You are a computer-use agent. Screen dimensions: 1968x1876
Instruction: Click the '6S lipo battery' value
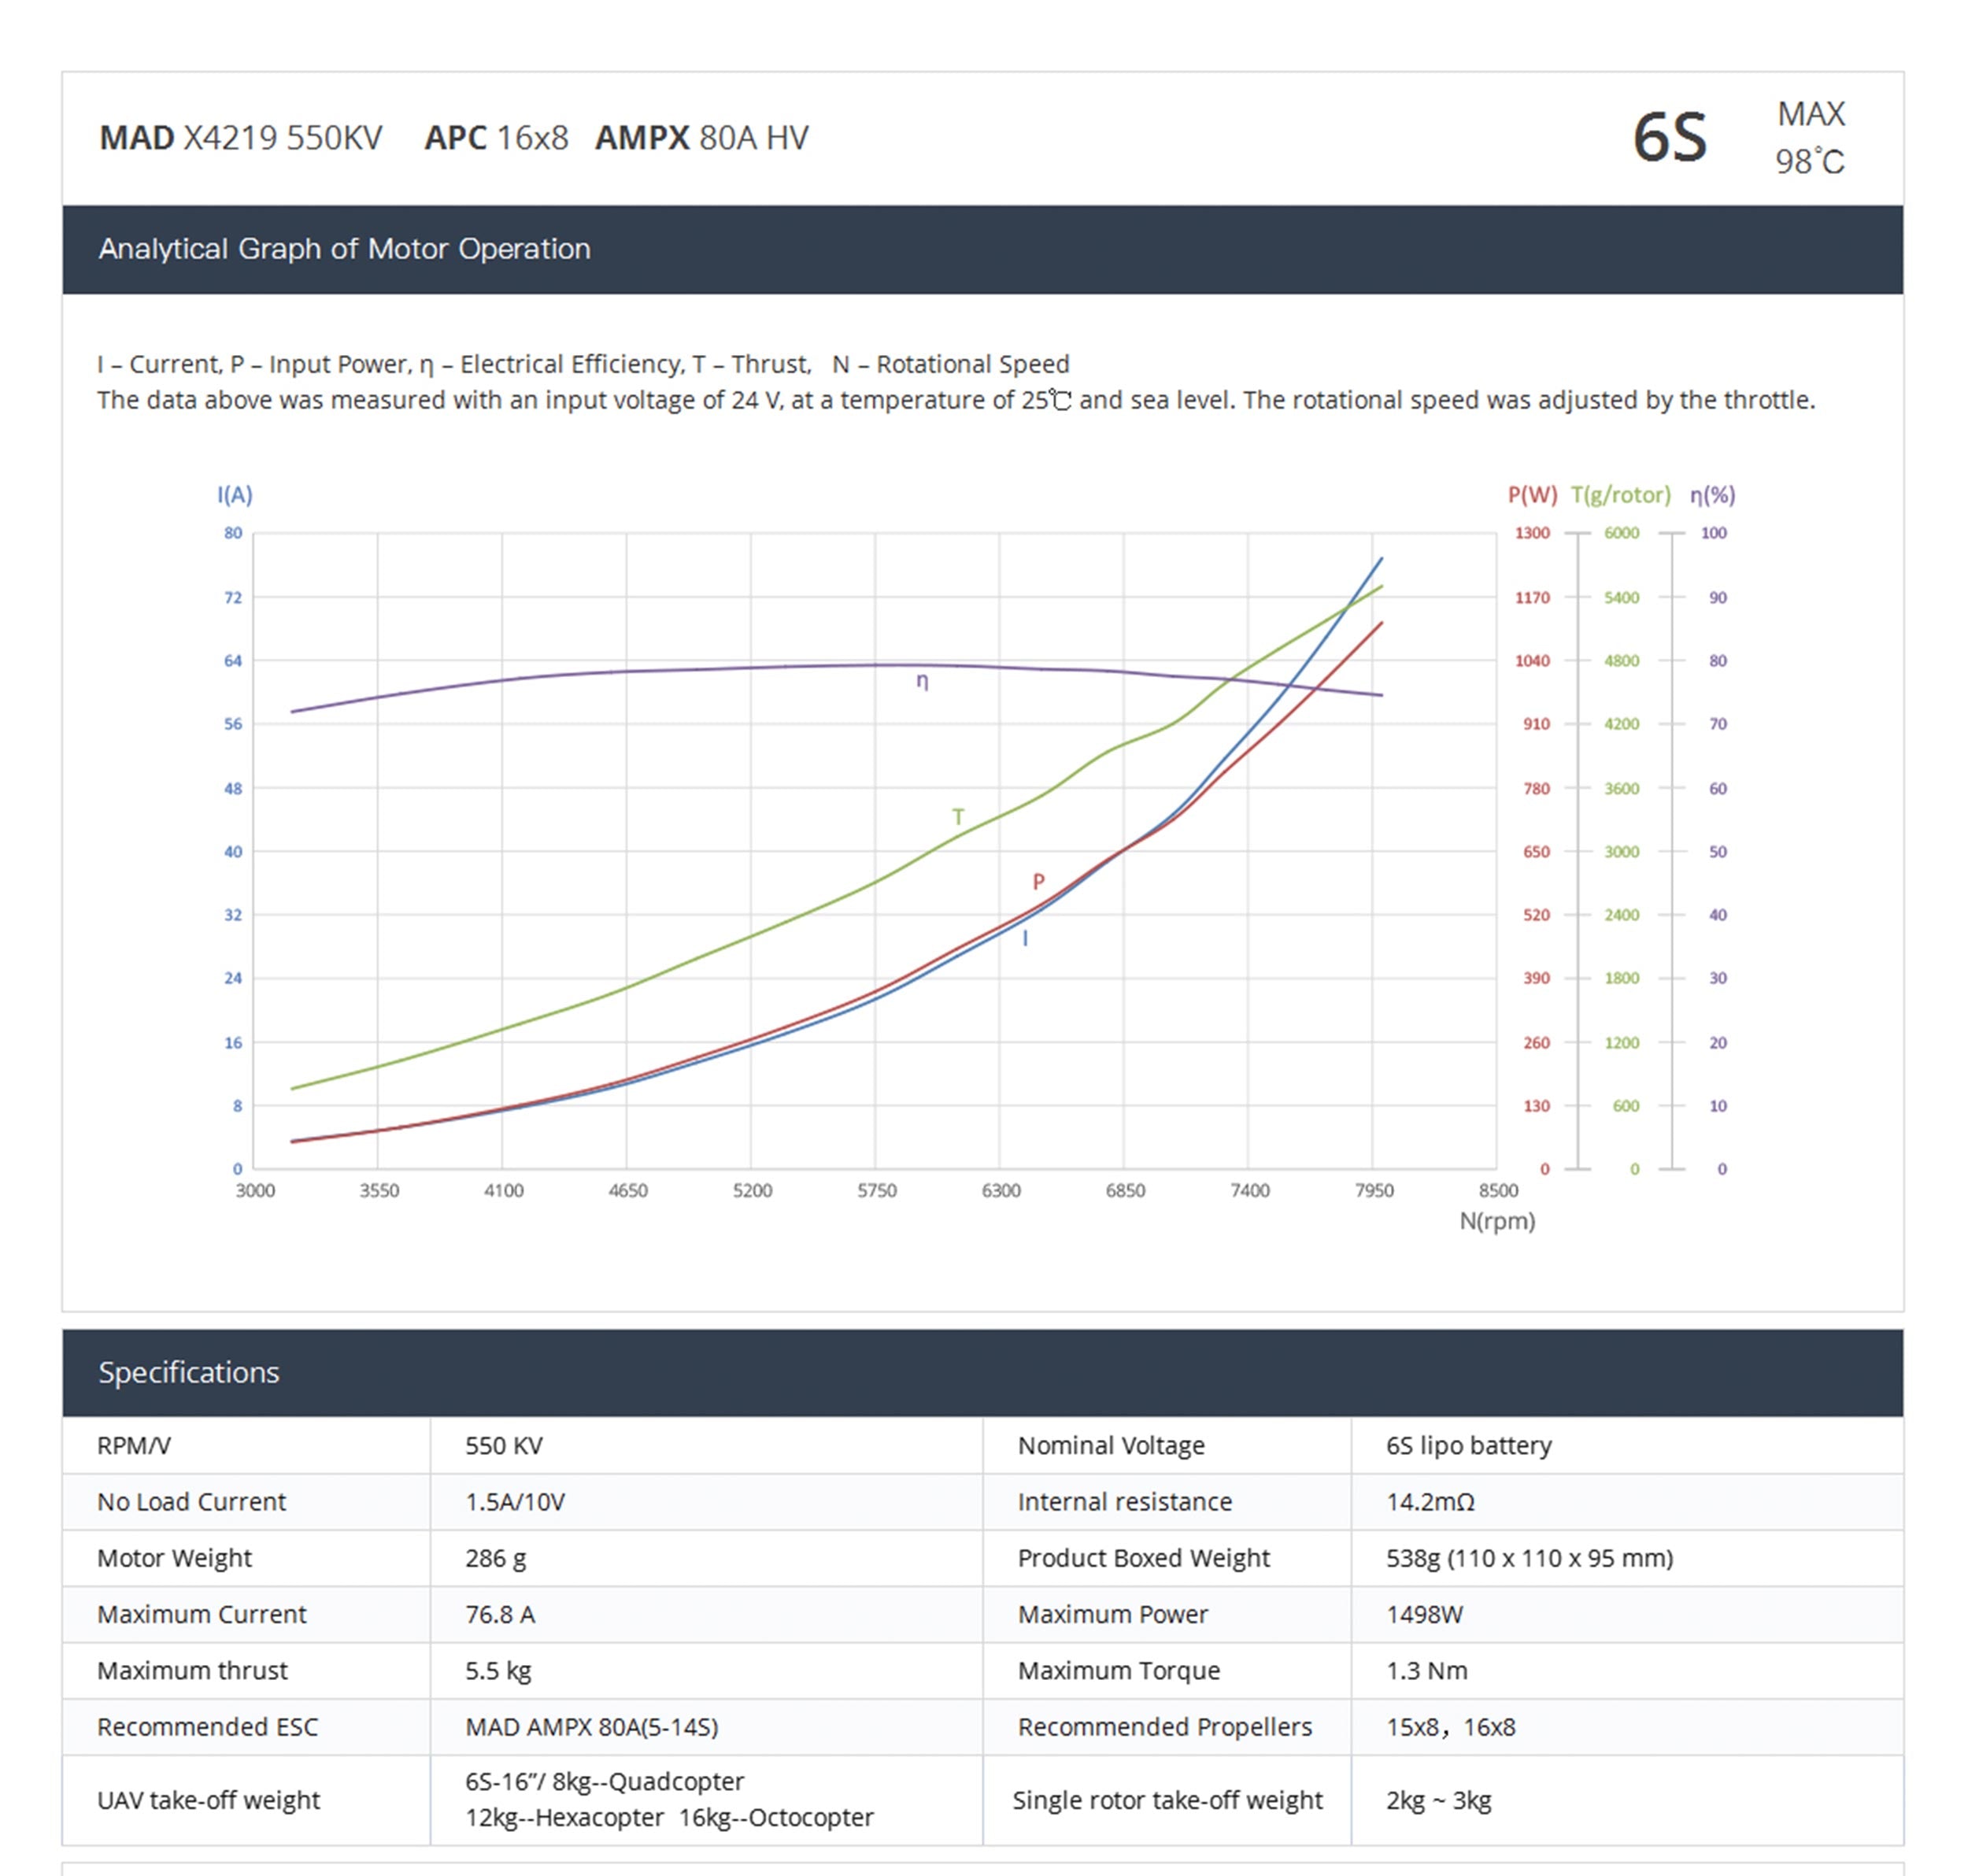point(1468,1445)
